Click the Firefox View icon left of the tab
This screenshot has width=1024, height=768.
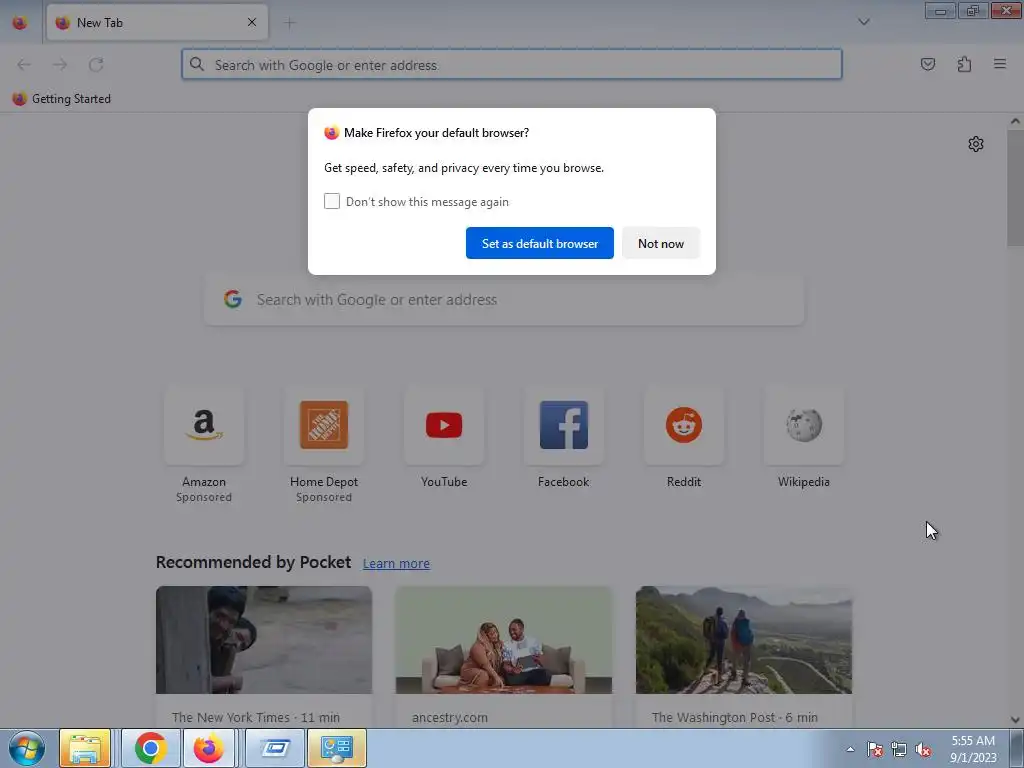(x=20, y=23)
